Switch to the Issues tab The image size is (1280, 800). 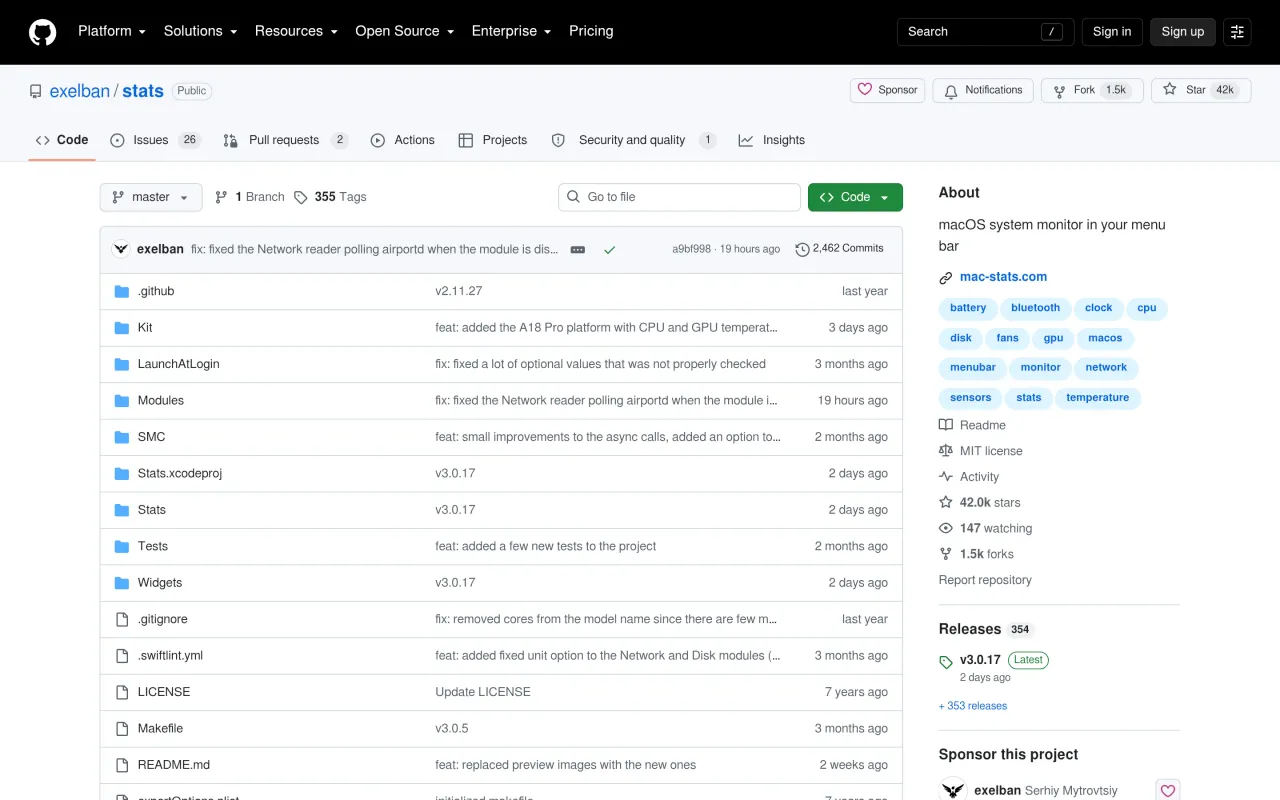(156, 140)
